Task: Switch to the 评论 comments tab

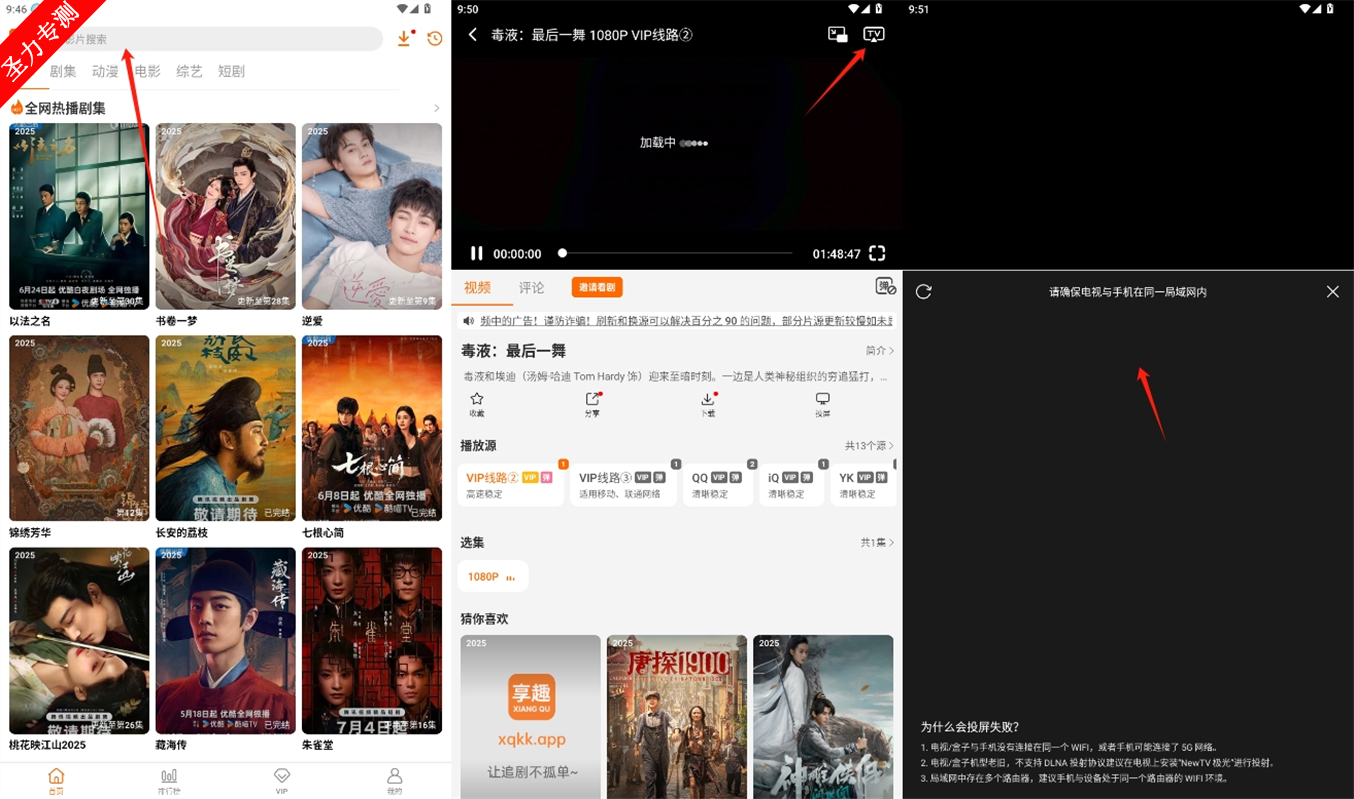Action: tap(532, 288)
